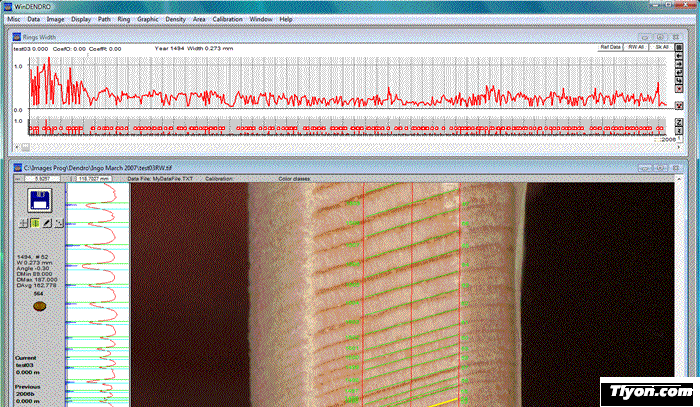Click the 2006 year label under the graph
Screen dimensions: 700x407
click(668, 140)
